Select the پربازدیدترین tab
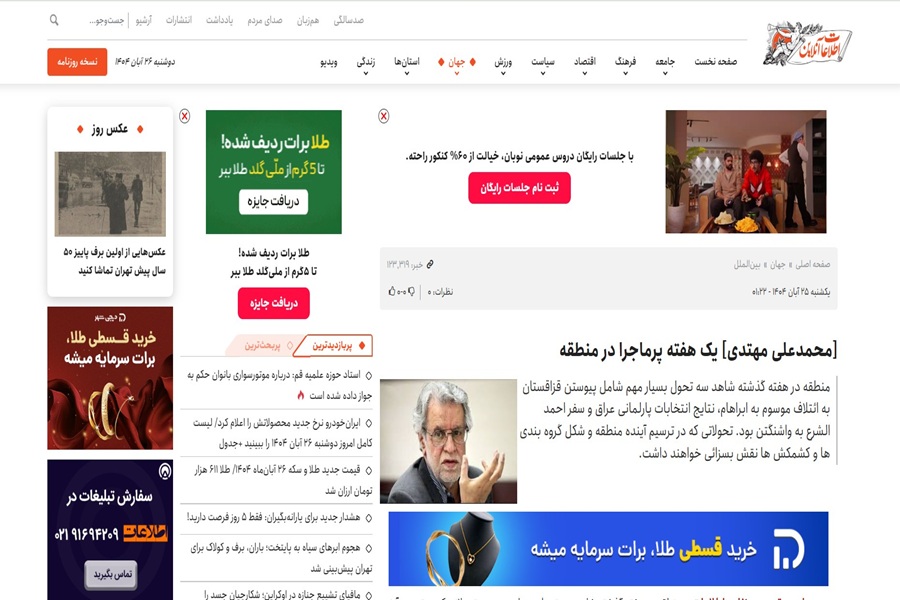 (337, 346)
